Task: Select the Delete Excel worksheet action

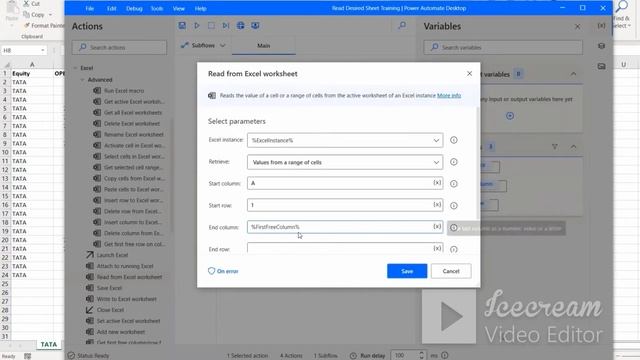Action: (x=127, y=124)
